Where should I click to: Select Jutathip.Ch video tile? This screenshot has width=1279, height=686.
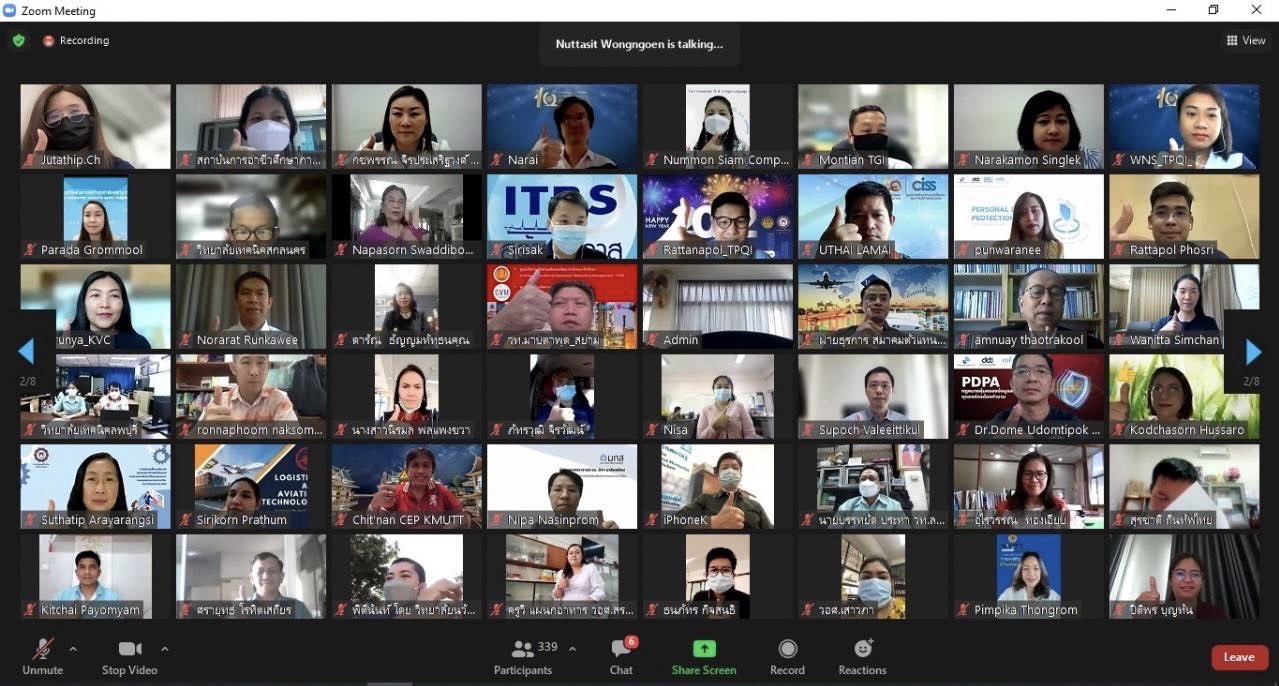pos(95,126)
